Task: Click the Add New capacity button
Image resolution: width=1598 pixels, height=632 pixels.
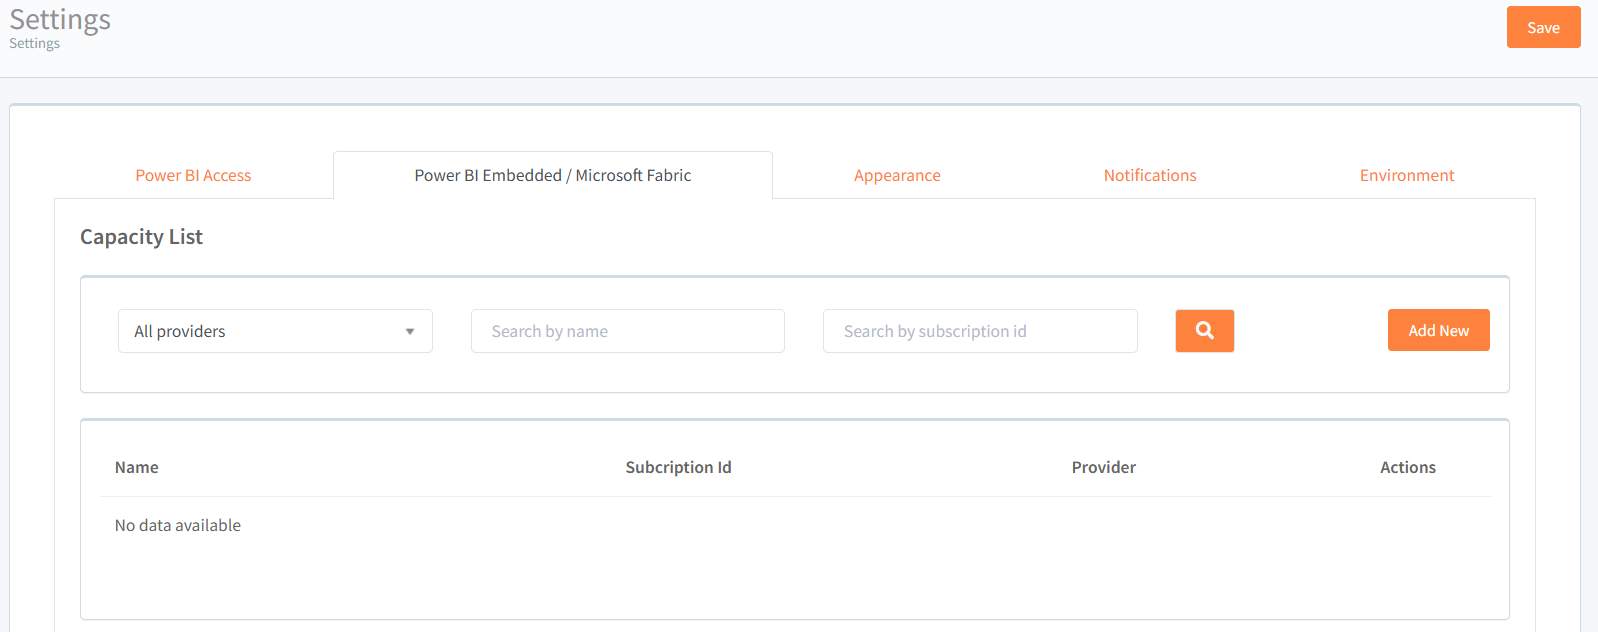Action: 1438,330
